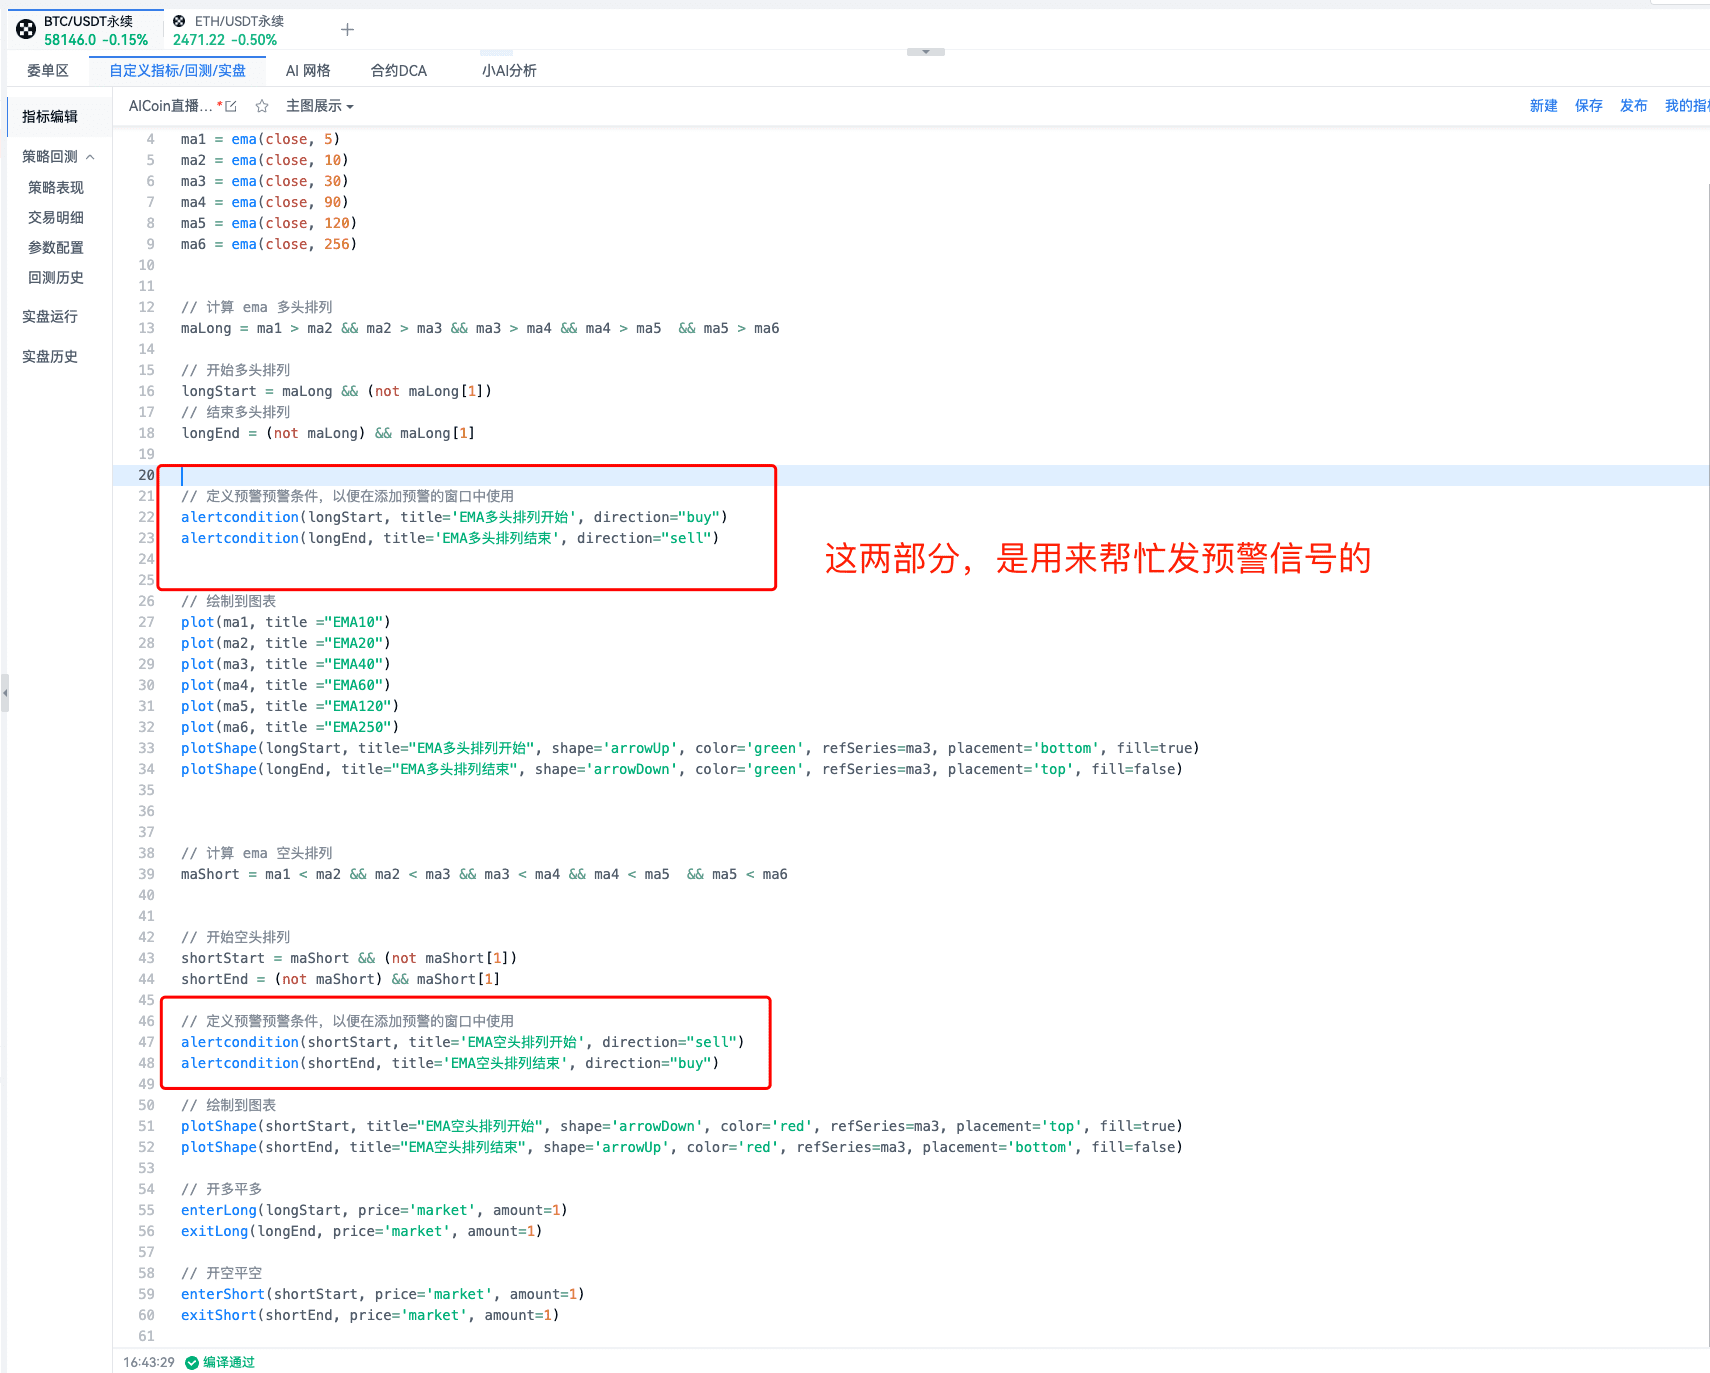
Task: Click the green check icon next to 编译通过
Action: point(192,1362)
